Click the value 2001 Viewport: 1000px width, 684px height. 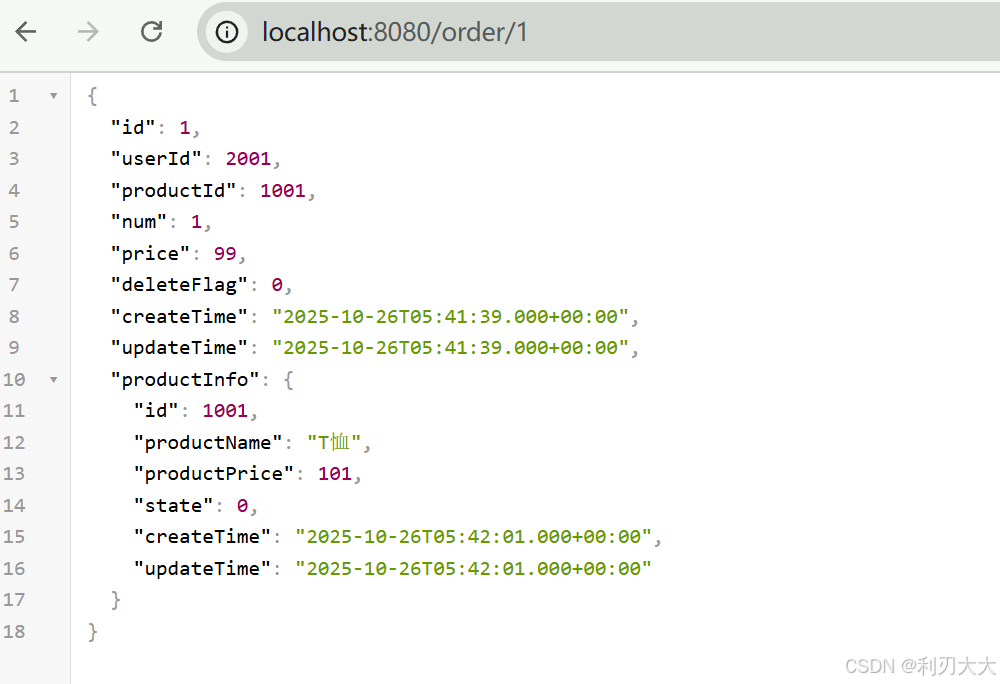248,159
